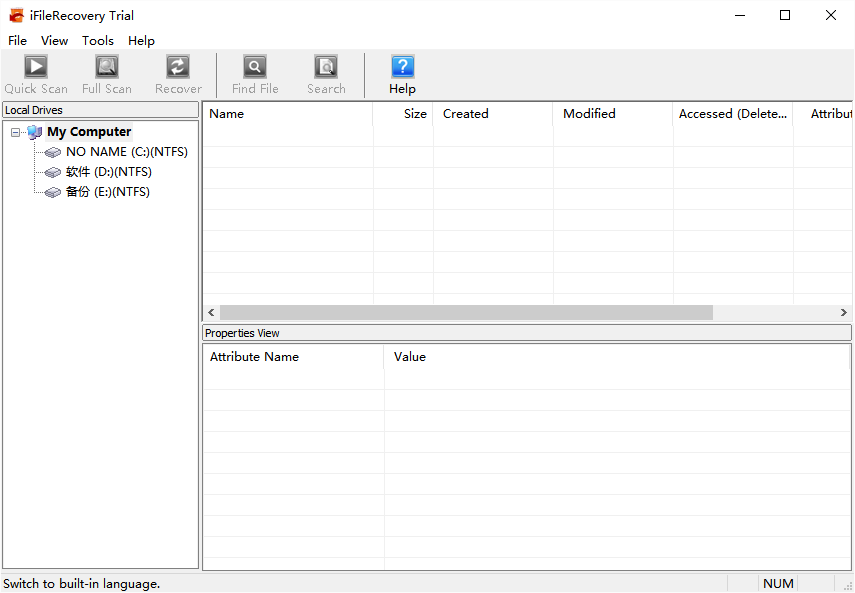
Task: Sort by Accessed (Deleted) column header
Action: click(733, 114)
